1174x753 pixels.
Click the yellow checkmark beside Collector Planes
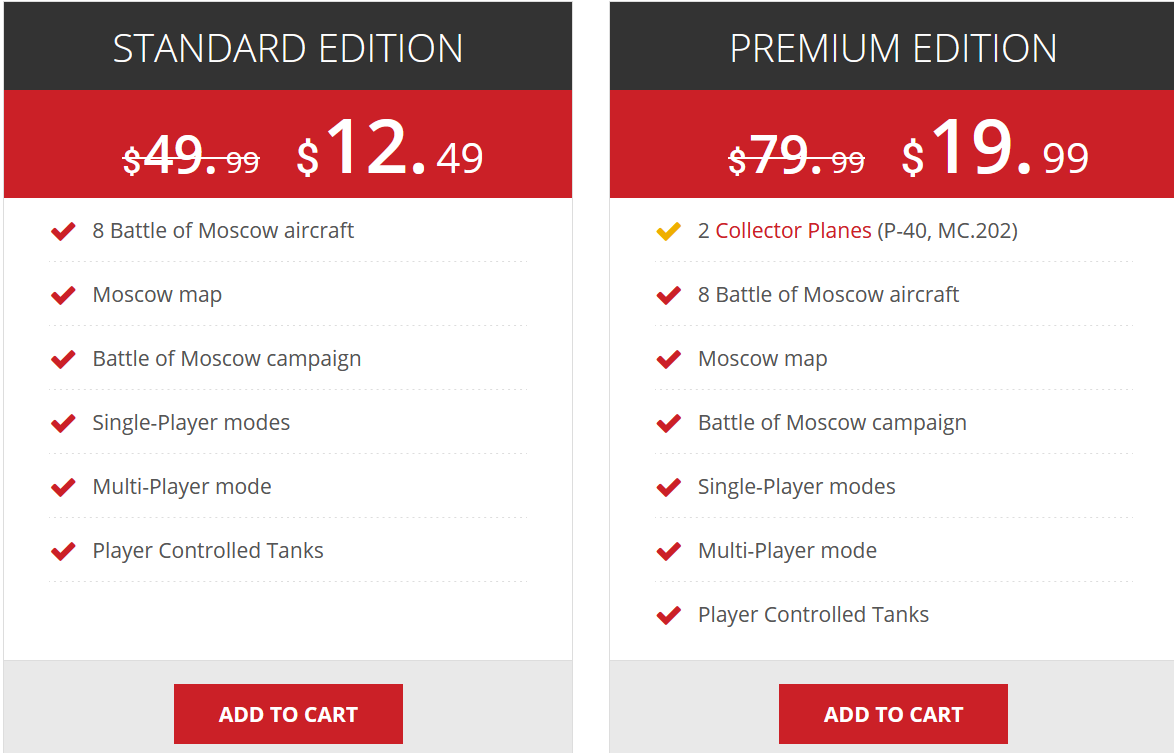point(668,231)
